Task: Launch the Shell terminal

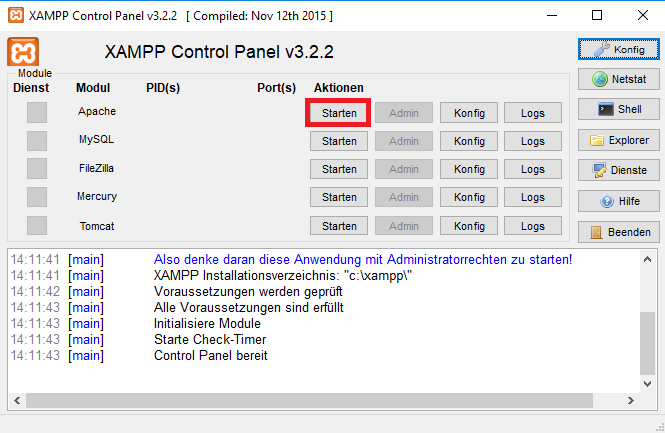Action: 619,109
